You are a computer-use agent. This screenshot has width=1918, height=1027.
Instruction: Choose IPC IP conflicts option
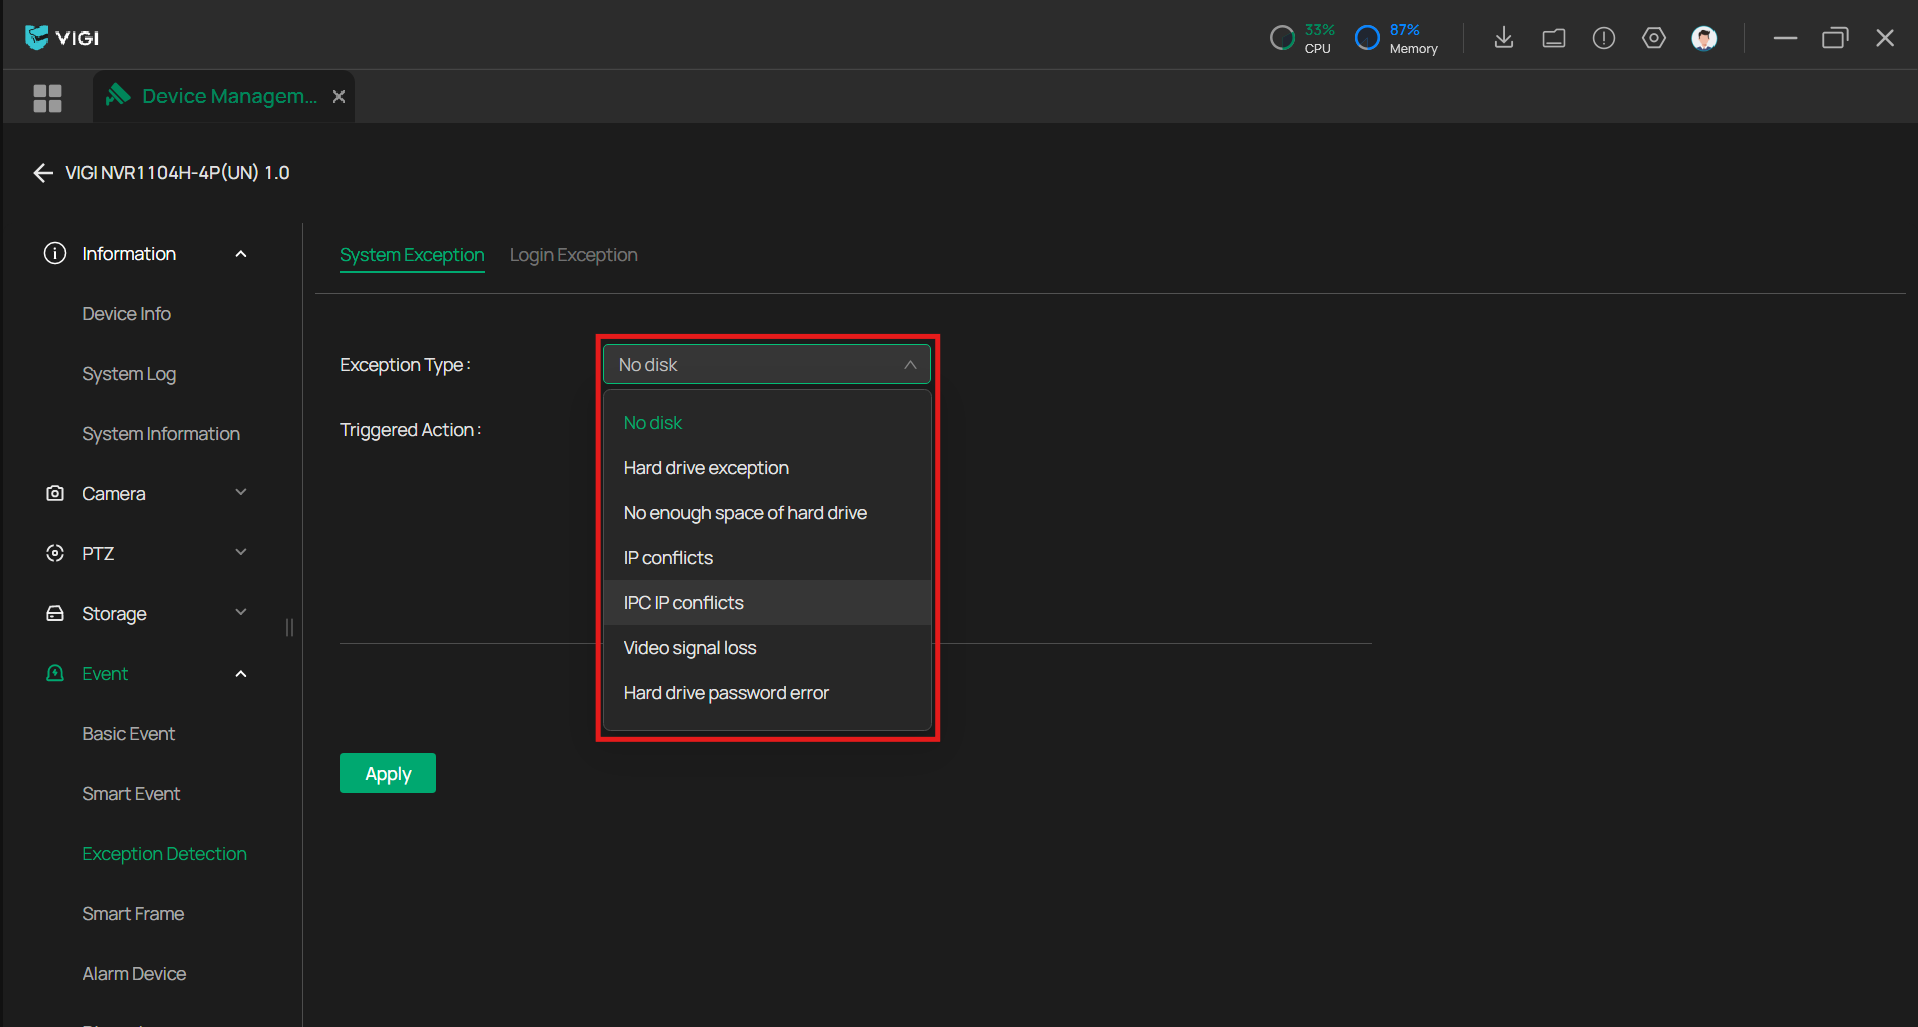[x=684, y=603]
